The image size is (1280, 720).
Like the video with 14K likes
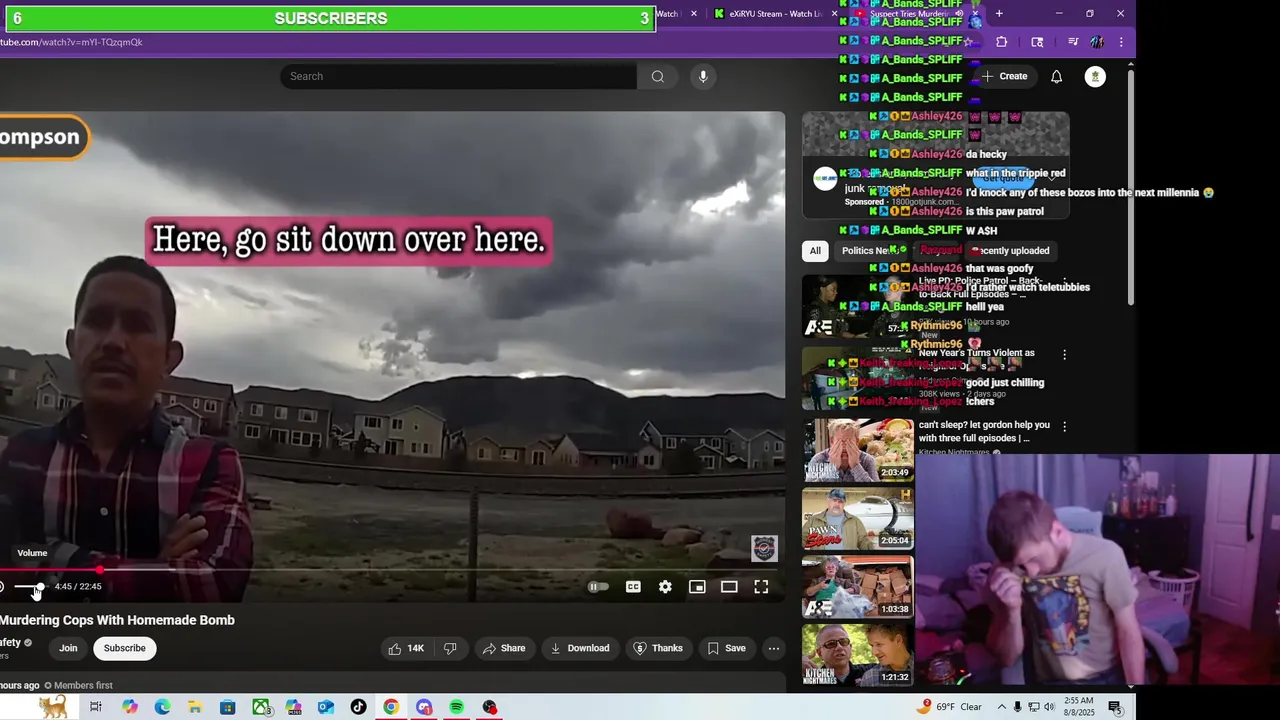(406, 648)
